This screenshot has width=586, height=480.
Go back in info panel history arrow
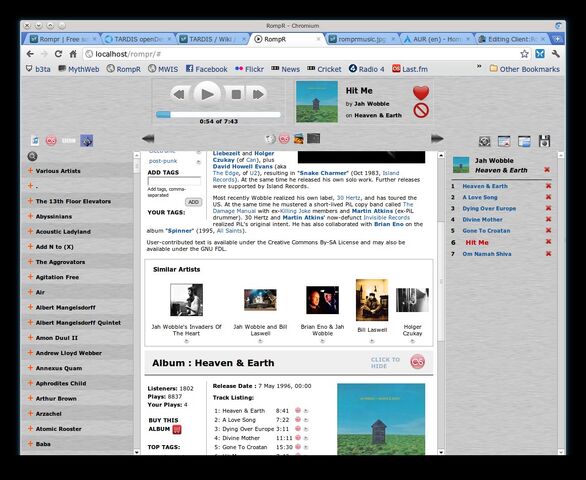pos(148,139)
